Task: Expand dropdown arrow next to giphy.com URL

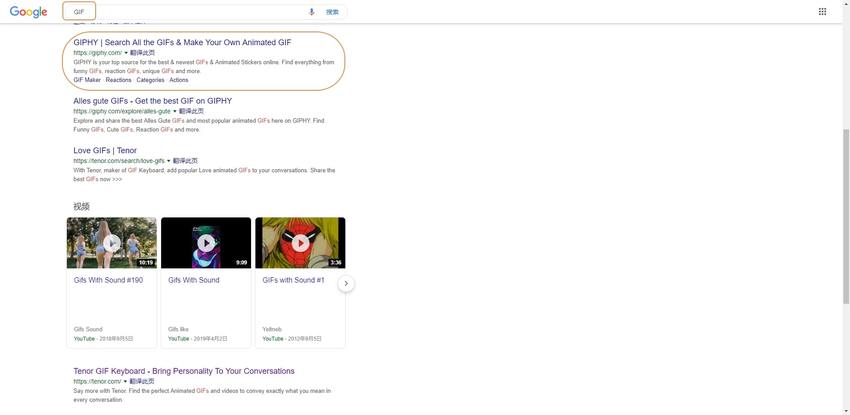Action: pos(126,53)
